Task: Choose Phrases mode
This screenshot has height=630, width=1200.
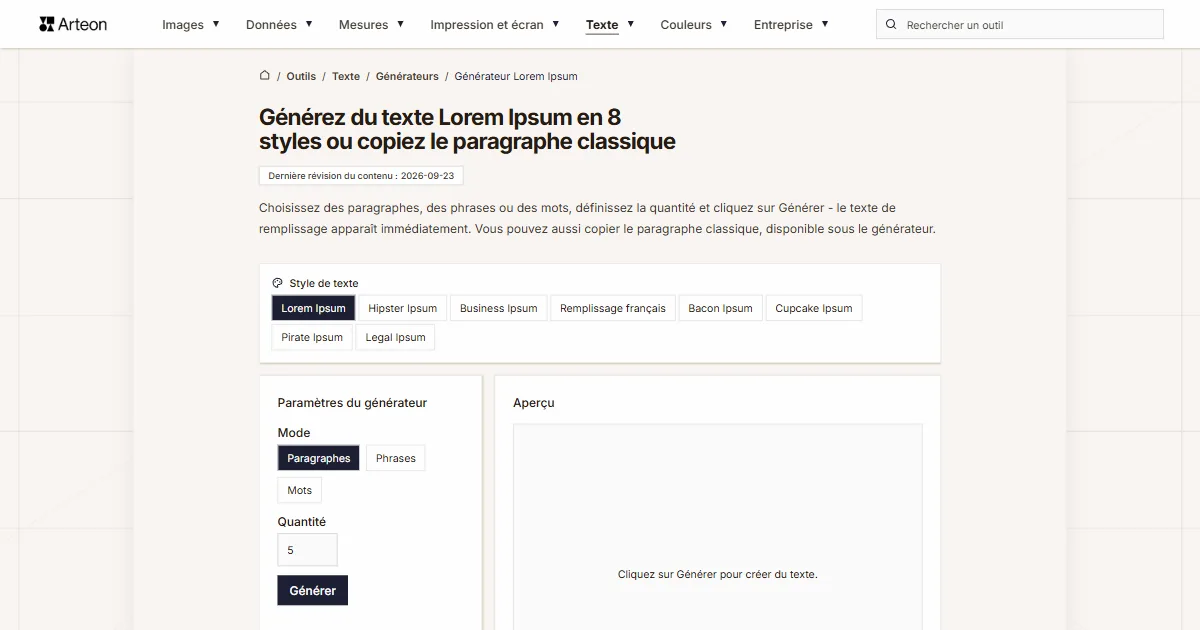Action: point(396,458)
